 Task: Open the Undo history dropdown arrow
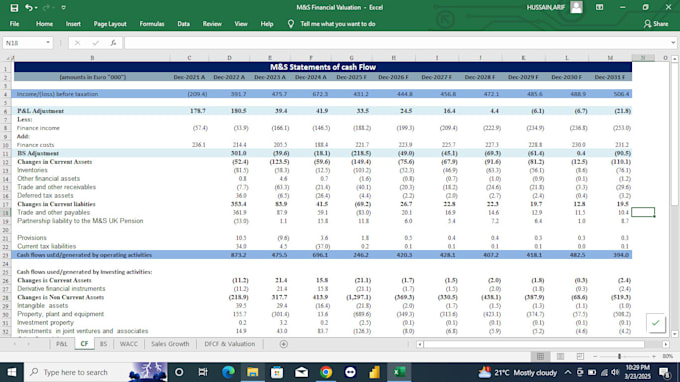coord(36,8)
